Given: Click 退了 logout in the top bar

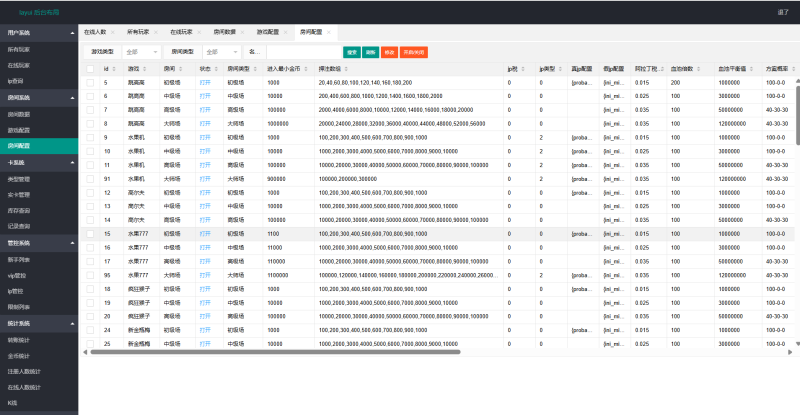Looking at the screenshot, I should coord(783,12).
